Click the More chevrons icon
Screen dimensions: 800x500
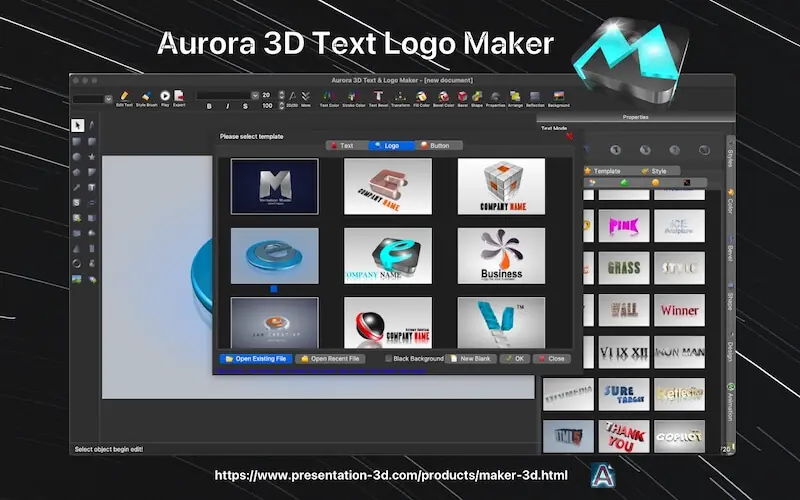pyautogui.click(x=306, y=98)
